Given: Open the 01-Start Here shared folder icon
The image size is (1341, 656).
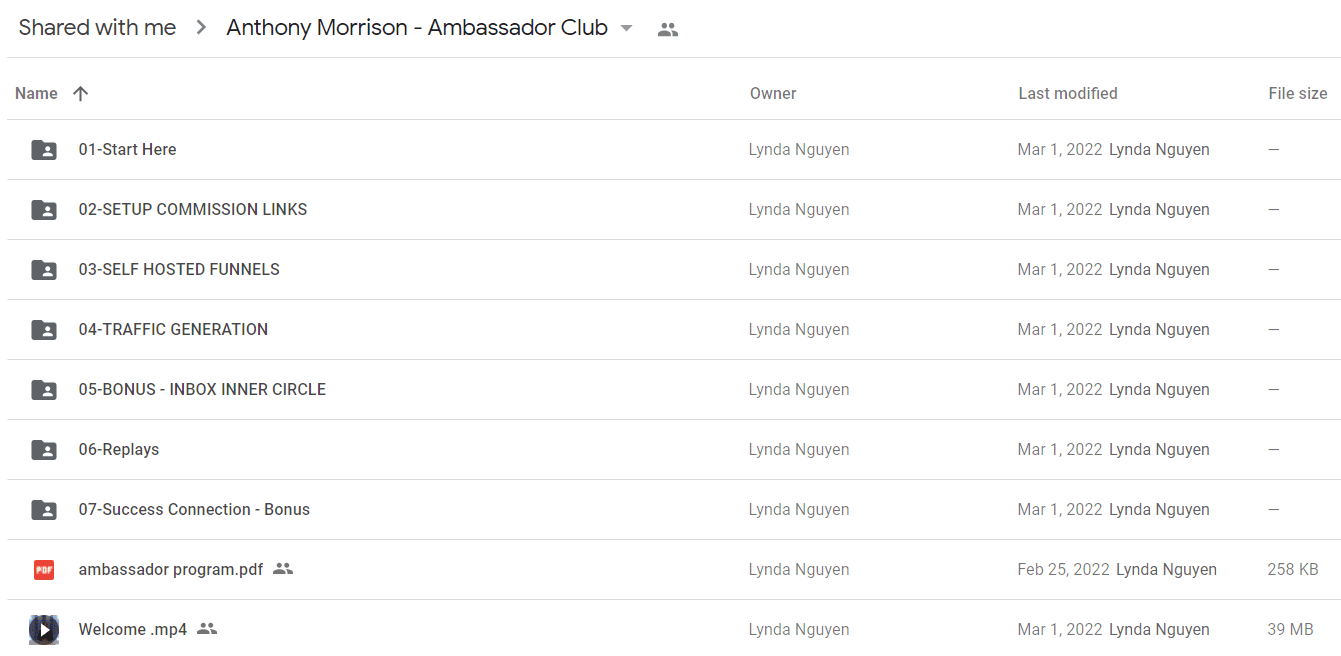Looking at the screenshot, I should coord(44,150).
